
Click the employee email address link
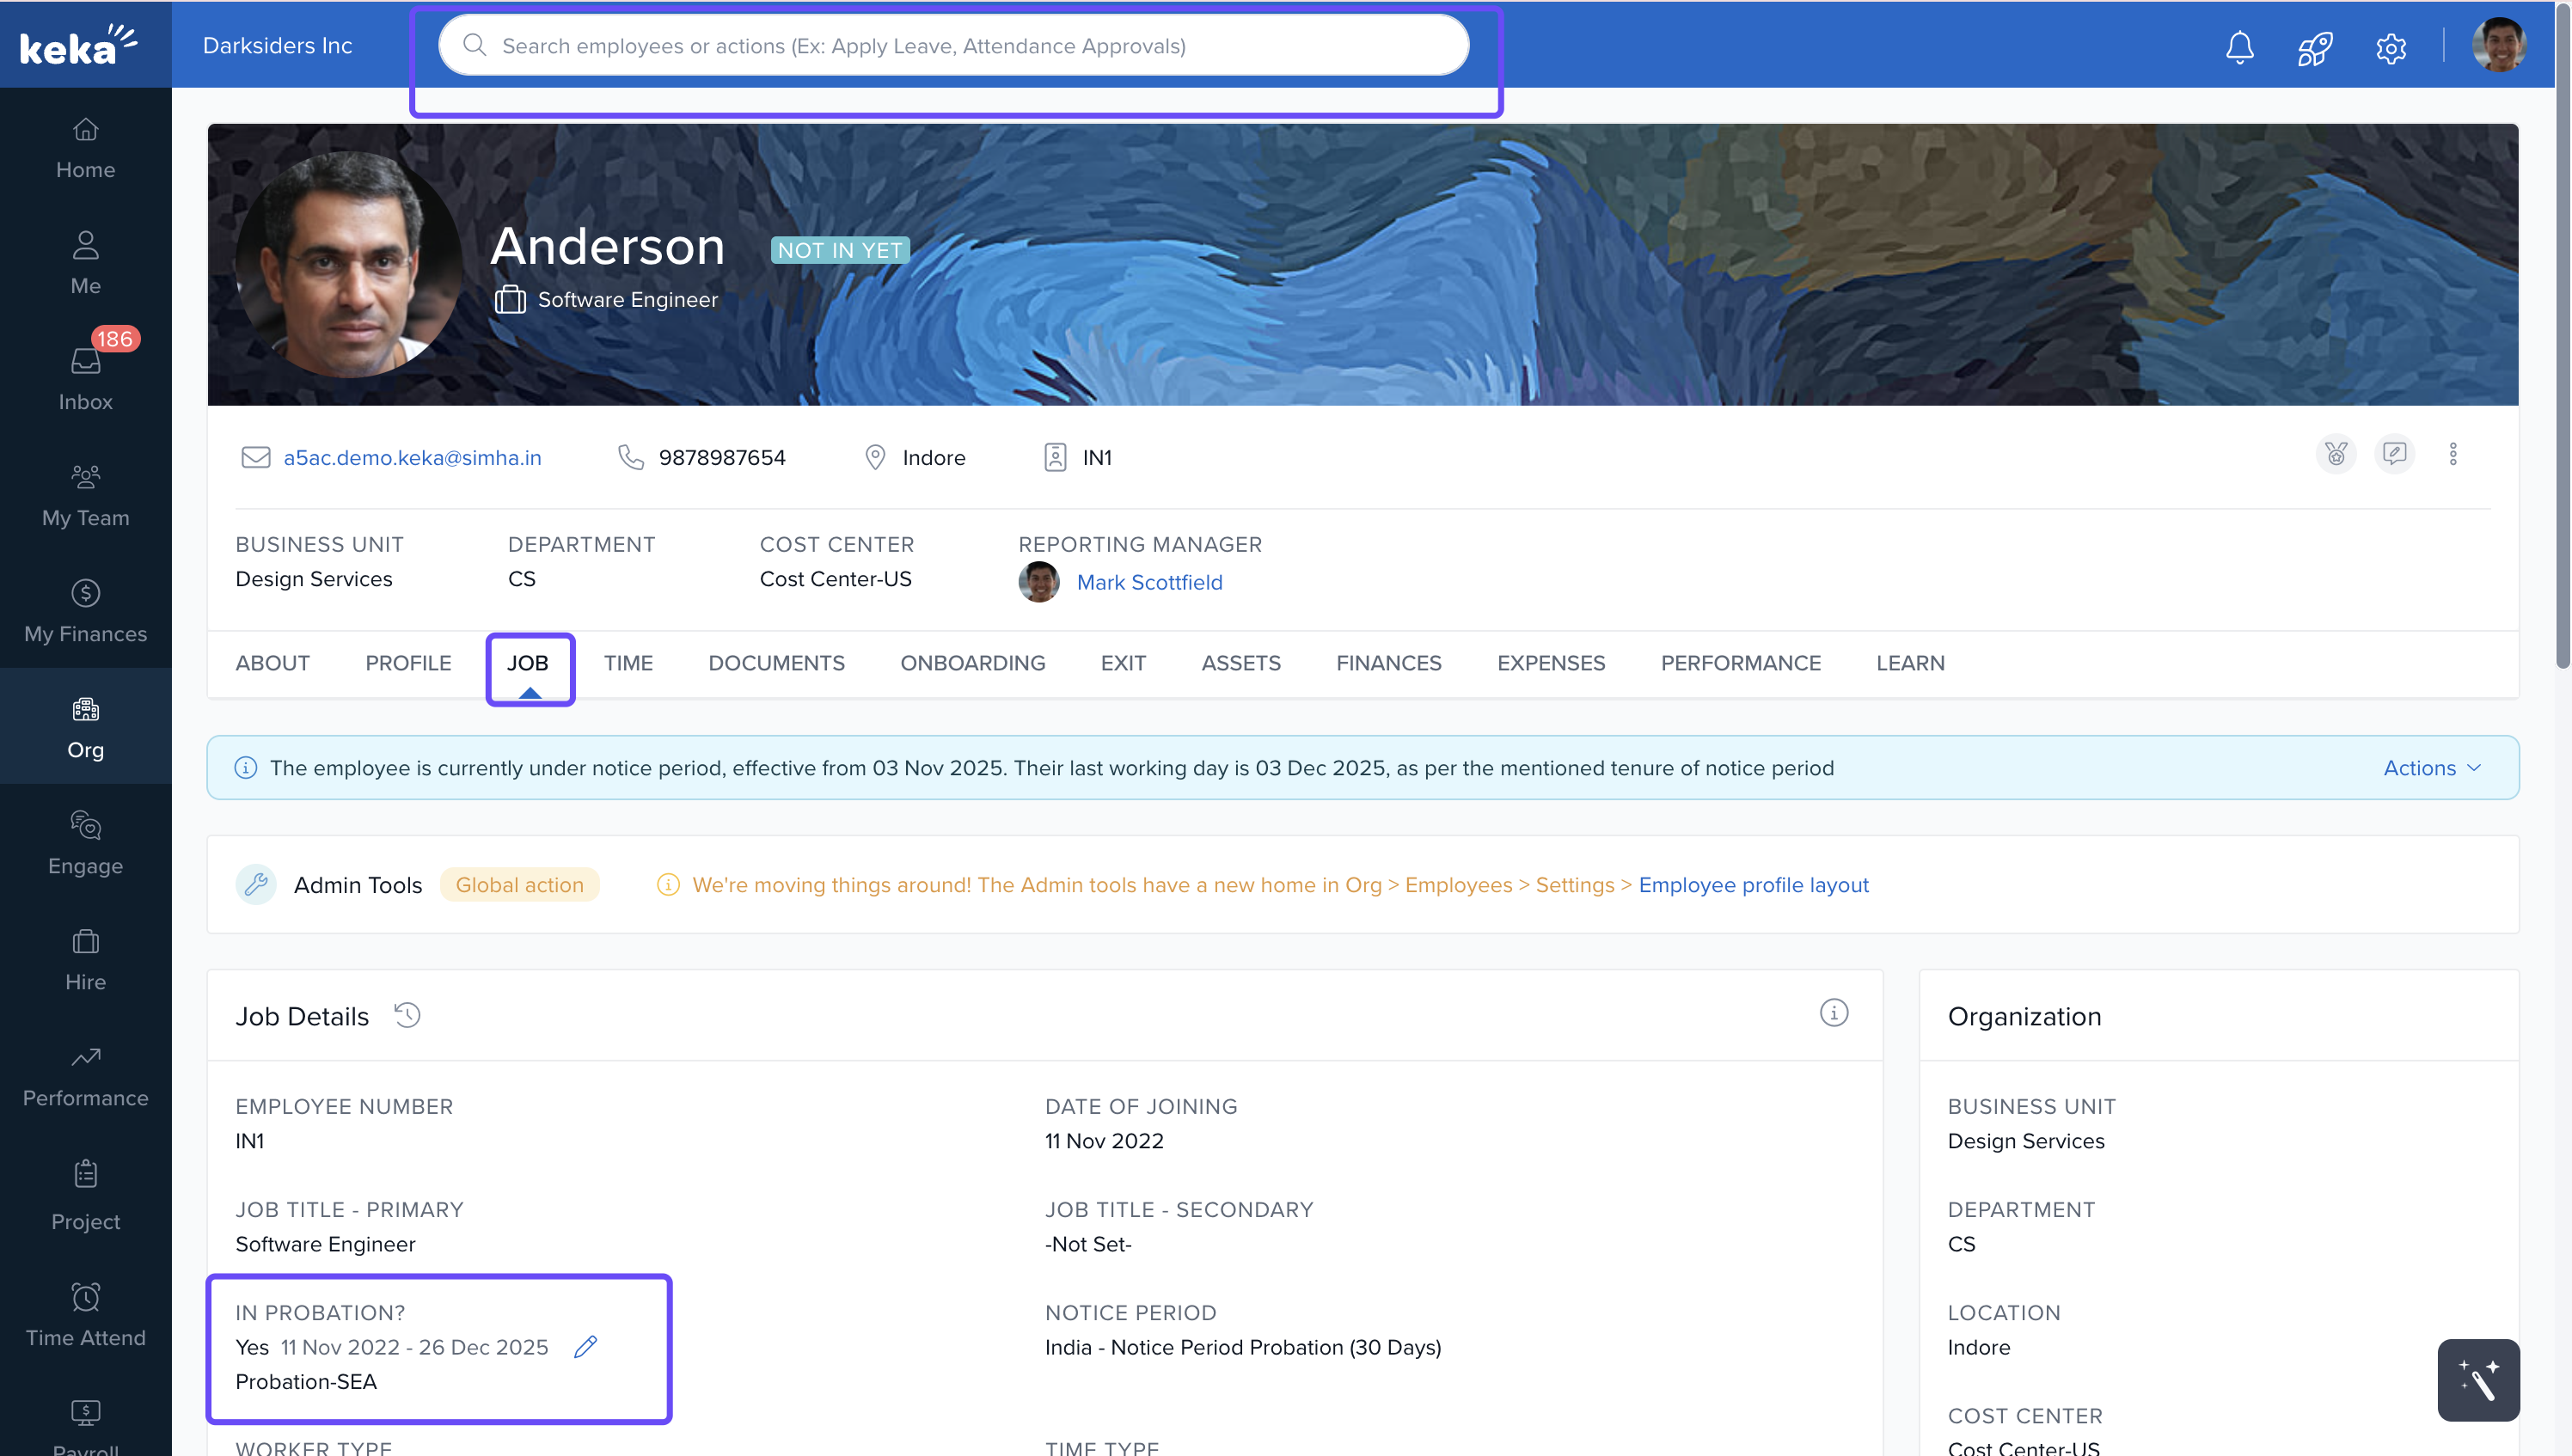[412, 458]
